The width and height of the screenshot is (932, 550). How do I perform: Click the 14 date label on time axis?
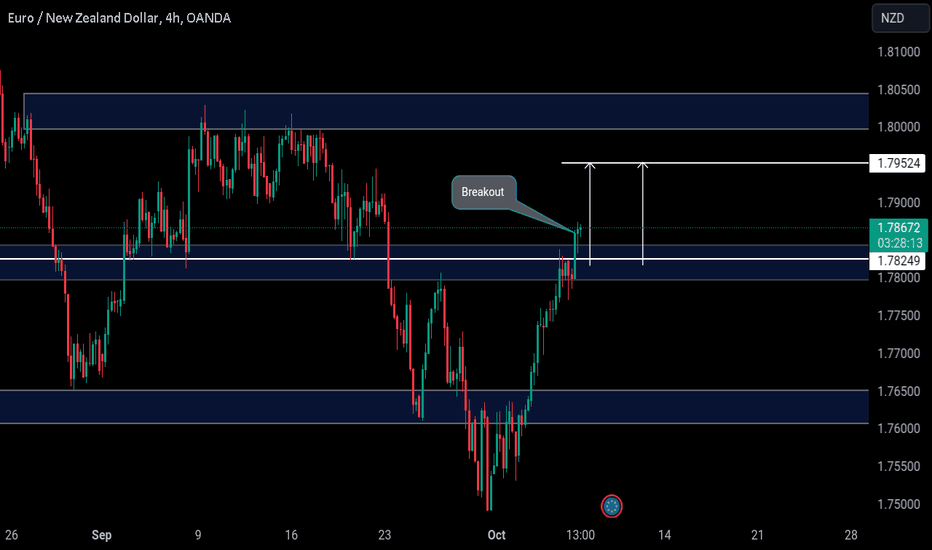(665, 535)
